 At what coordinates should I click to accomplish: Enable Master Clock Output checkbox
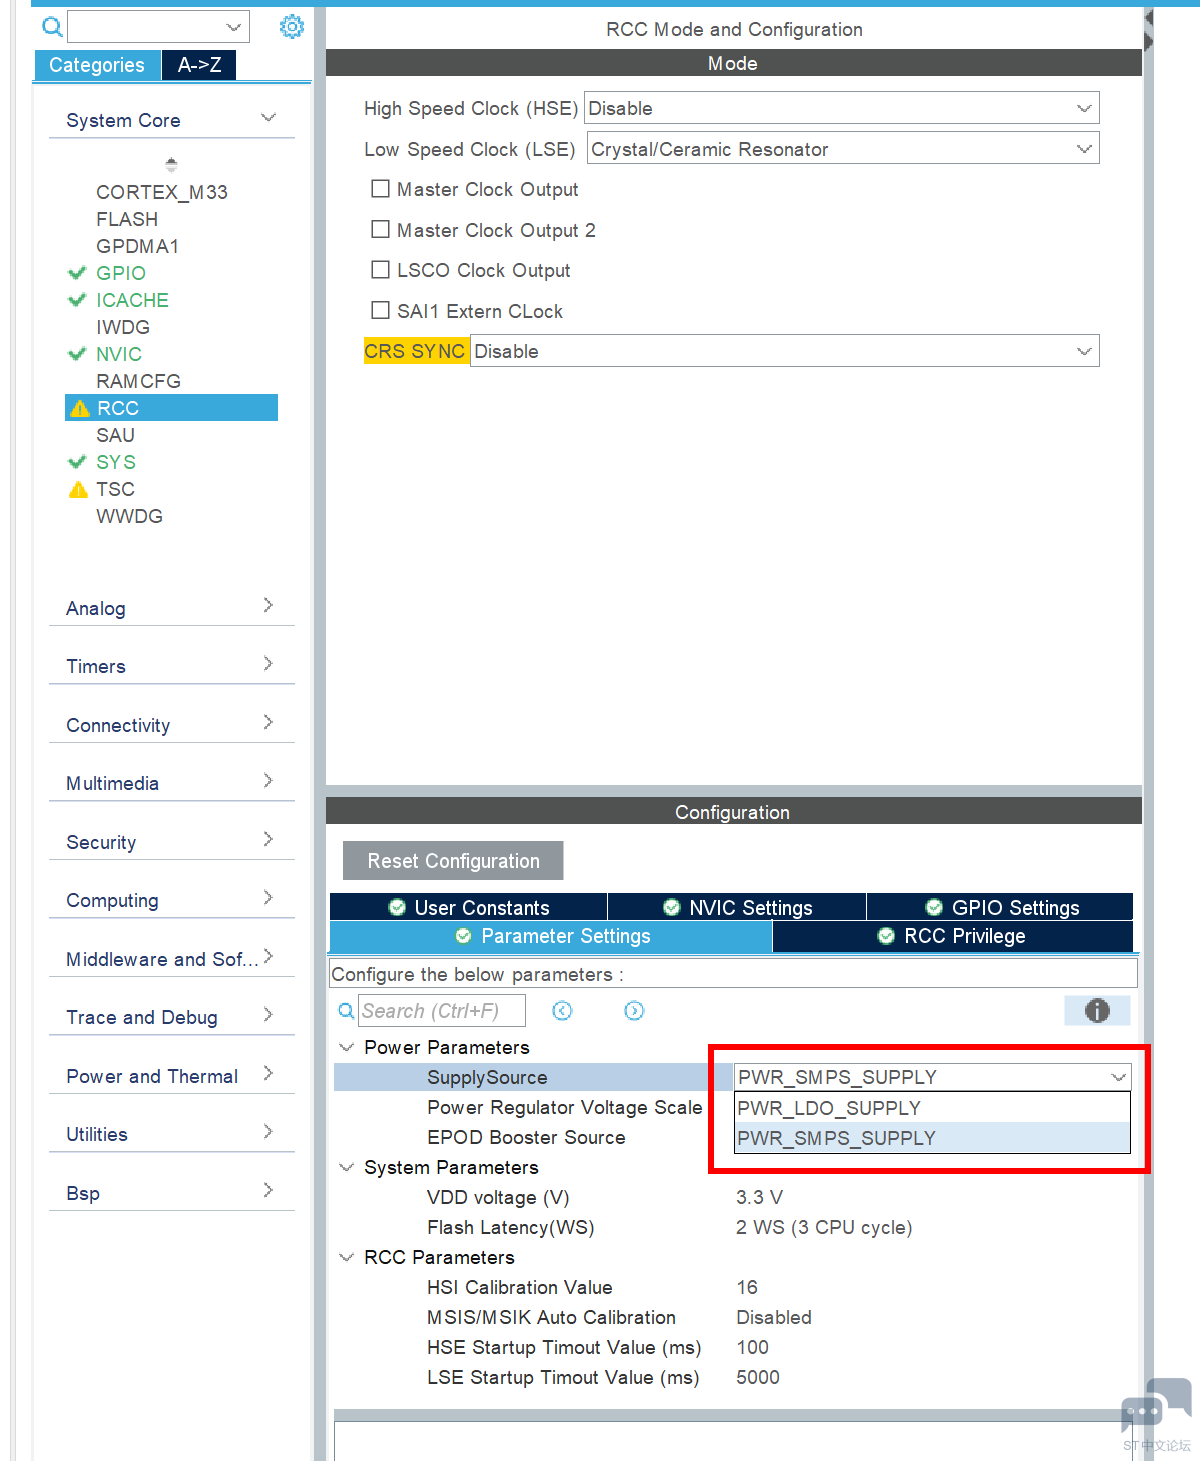coord(380,189)
